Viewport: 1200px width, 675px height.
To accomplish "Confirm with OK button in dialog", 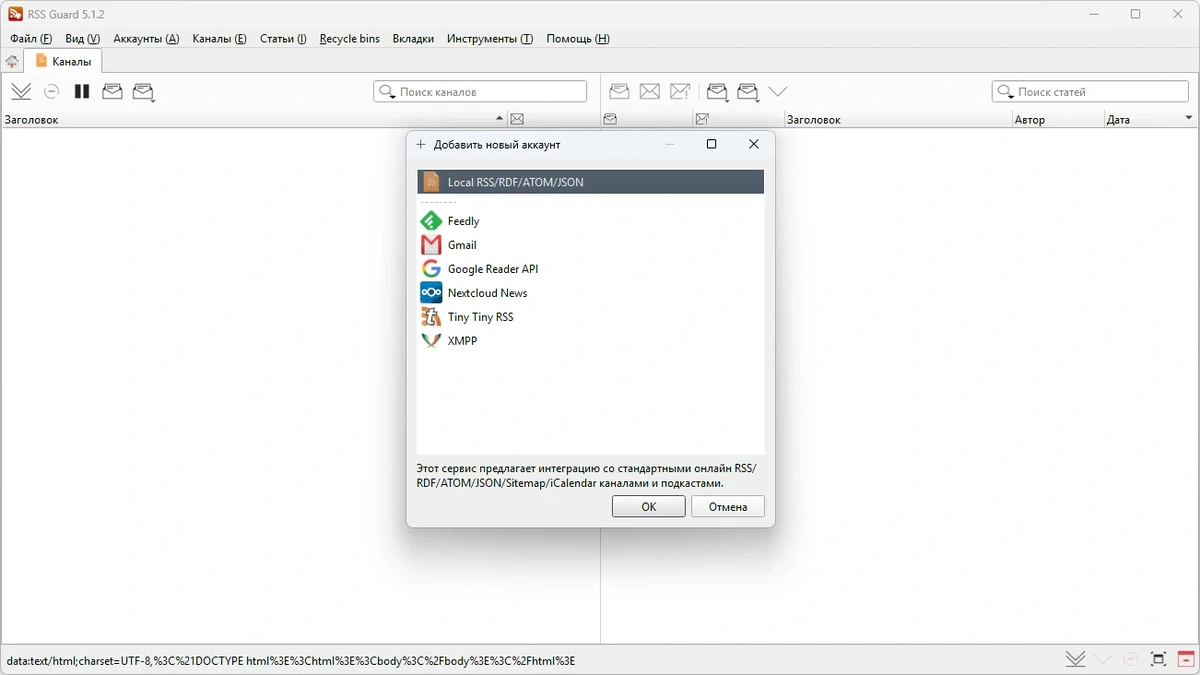I will click(649, 507).
